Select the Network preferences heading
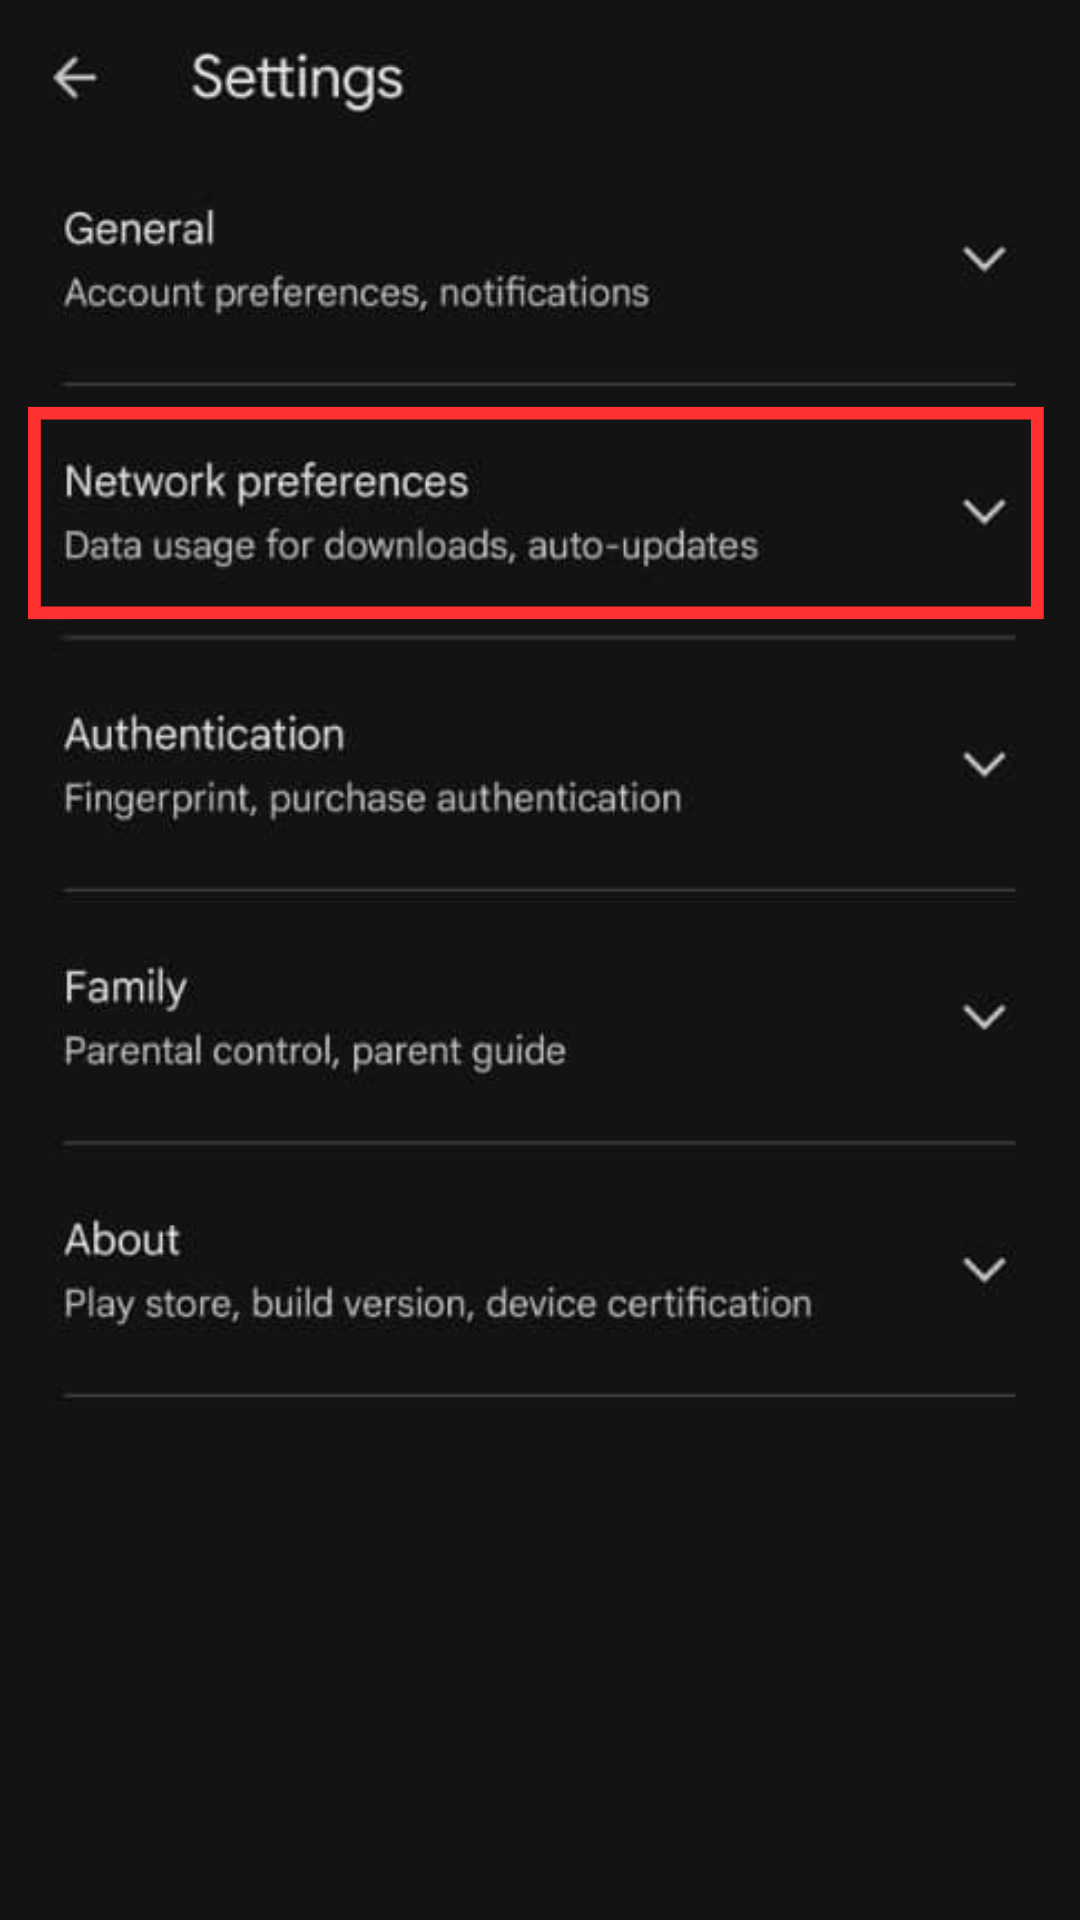1080x1920 pixels. (x=266, y=482)
